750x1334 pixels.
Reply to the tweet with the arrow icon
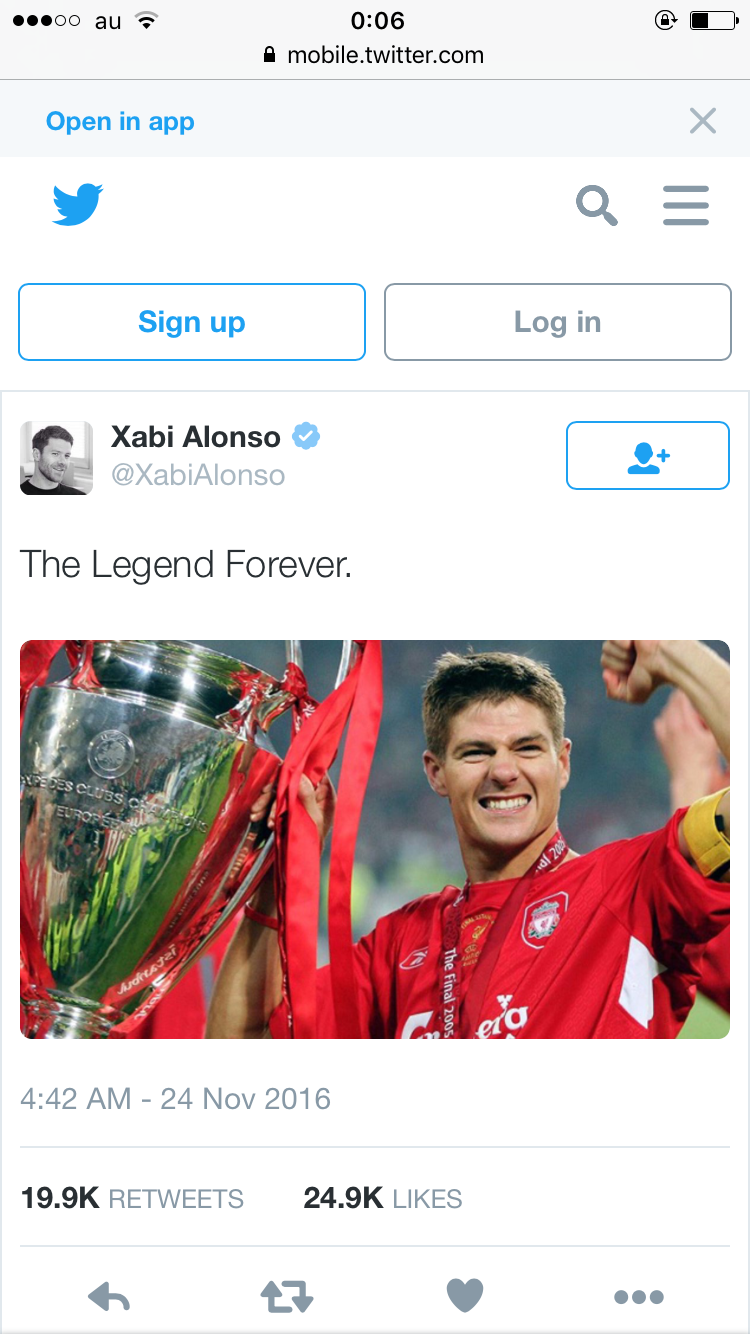109,1297
